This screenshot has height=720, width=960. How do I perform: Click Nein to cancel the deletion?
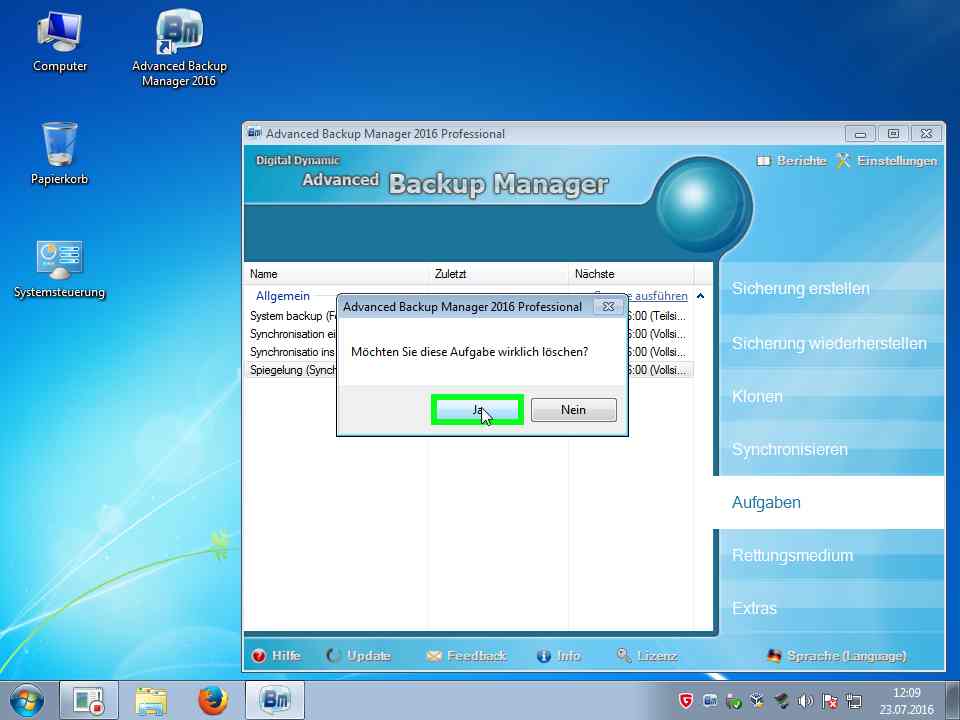(x=574, y=410)
